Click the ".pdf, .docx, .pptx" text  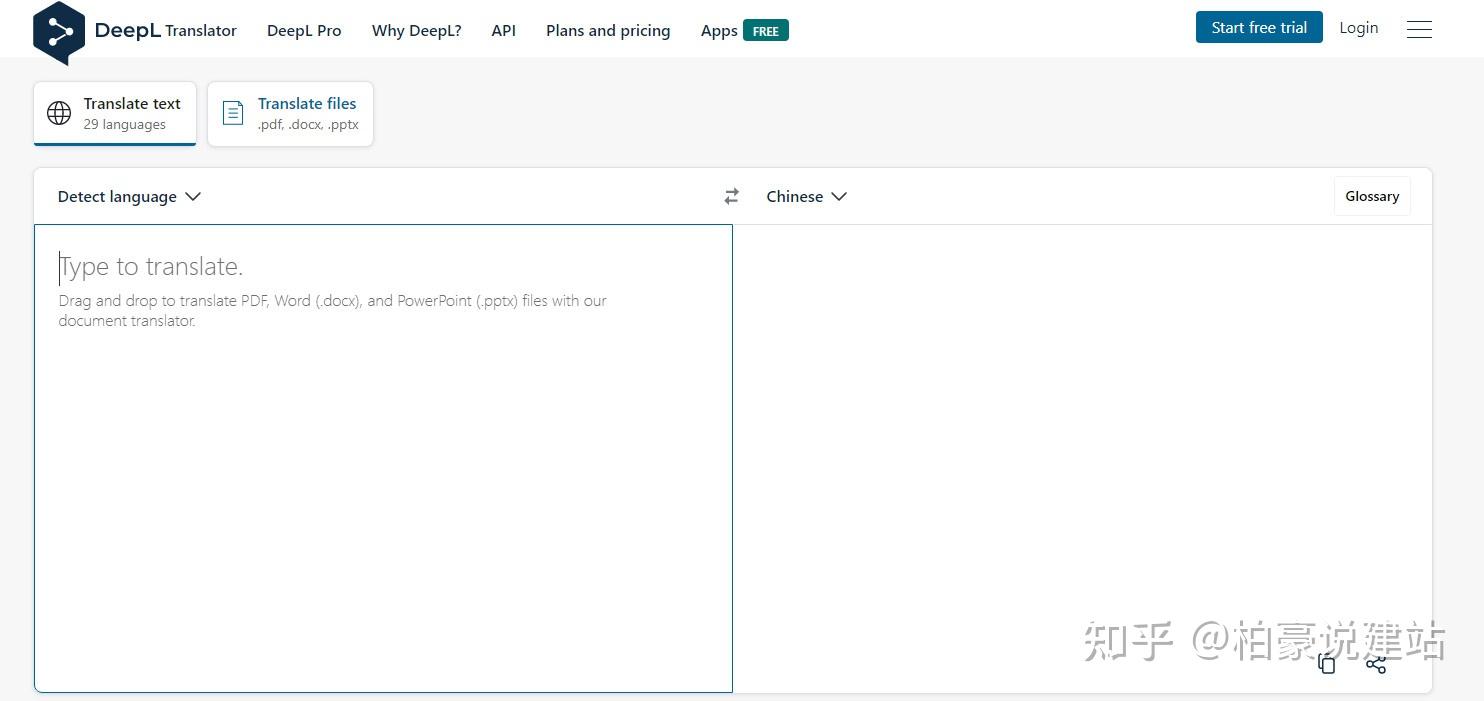[x=308, y=125]
